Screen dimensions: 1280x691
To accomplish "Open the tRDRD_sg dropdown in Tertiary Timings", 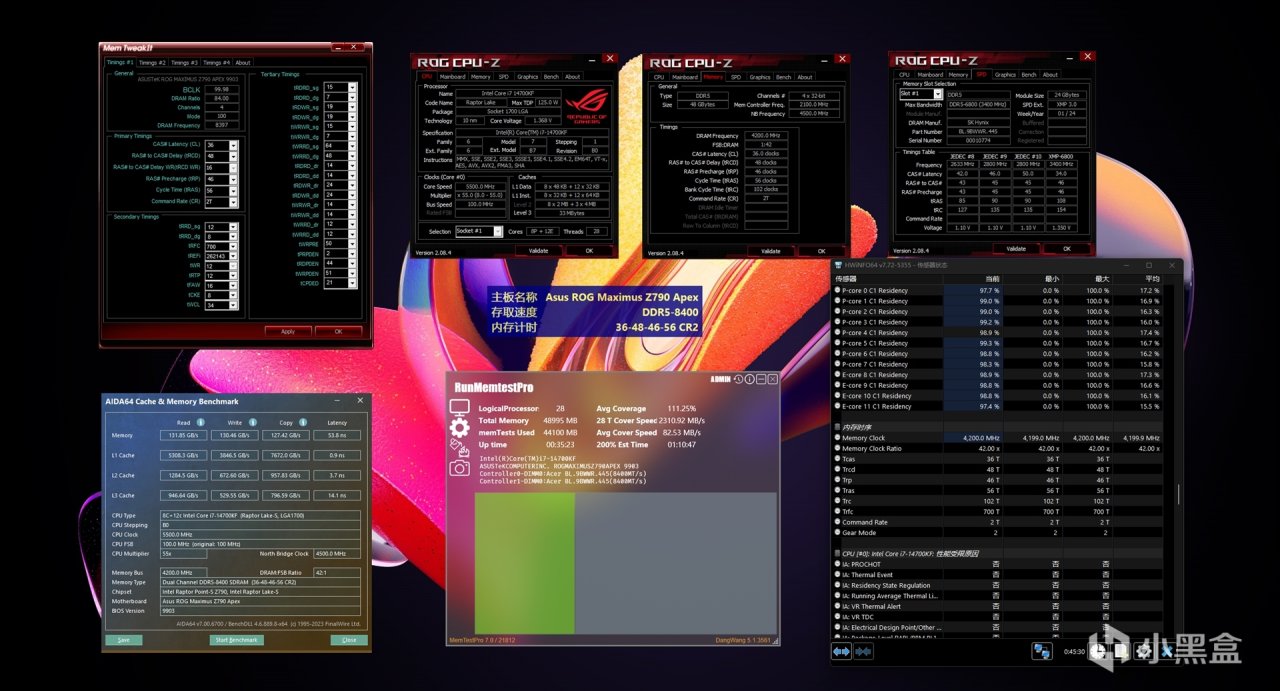I will pos(354,88).
